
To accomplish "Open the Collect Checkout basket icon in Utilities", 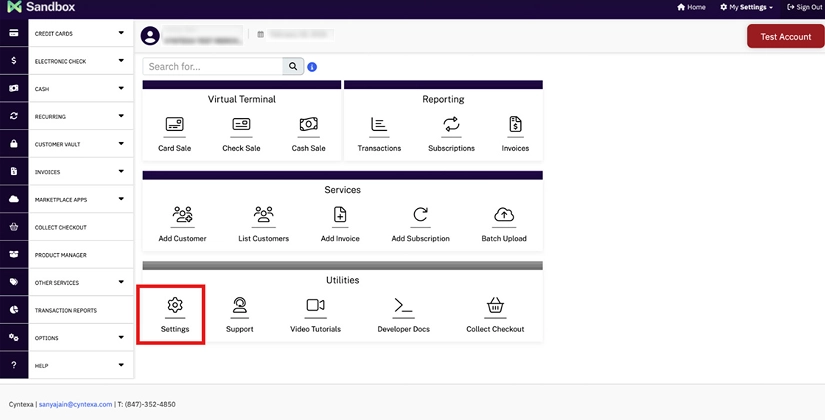I will (495, 305).
